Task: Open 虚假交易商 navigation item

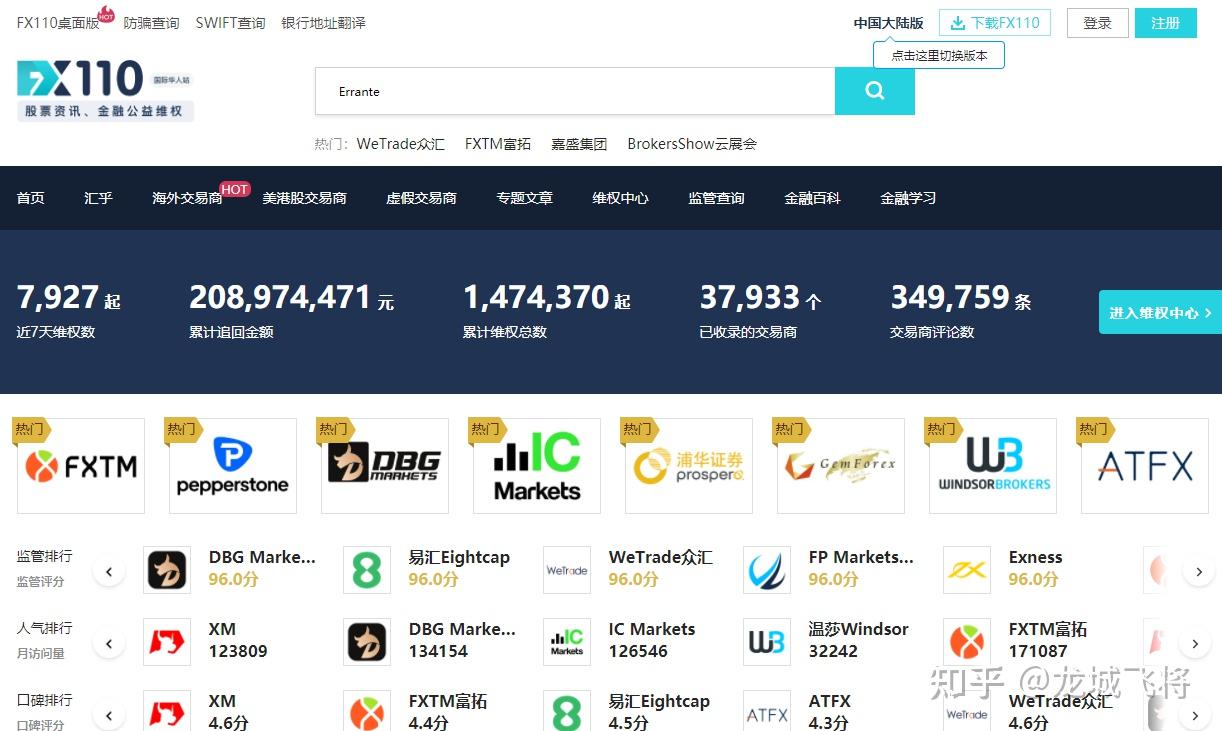Action: (421, 198)
